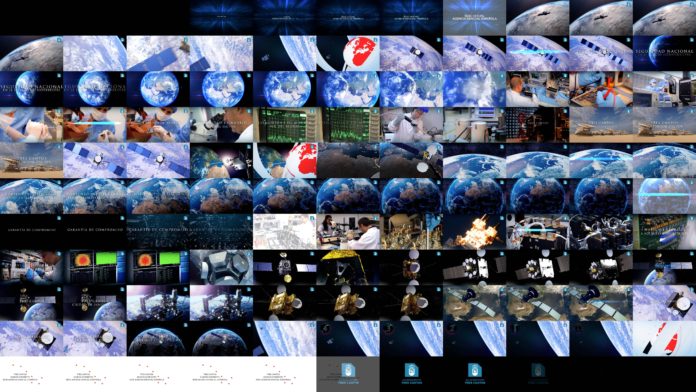Open the two lab workers at microscopes frame
696x392 pixels.
click(348, 232)
